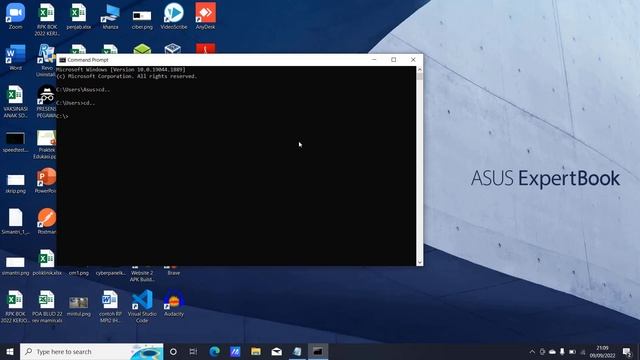The image size is (640, 360).
Task: Select the Simantri_1 blank document file
Action: 16,221
